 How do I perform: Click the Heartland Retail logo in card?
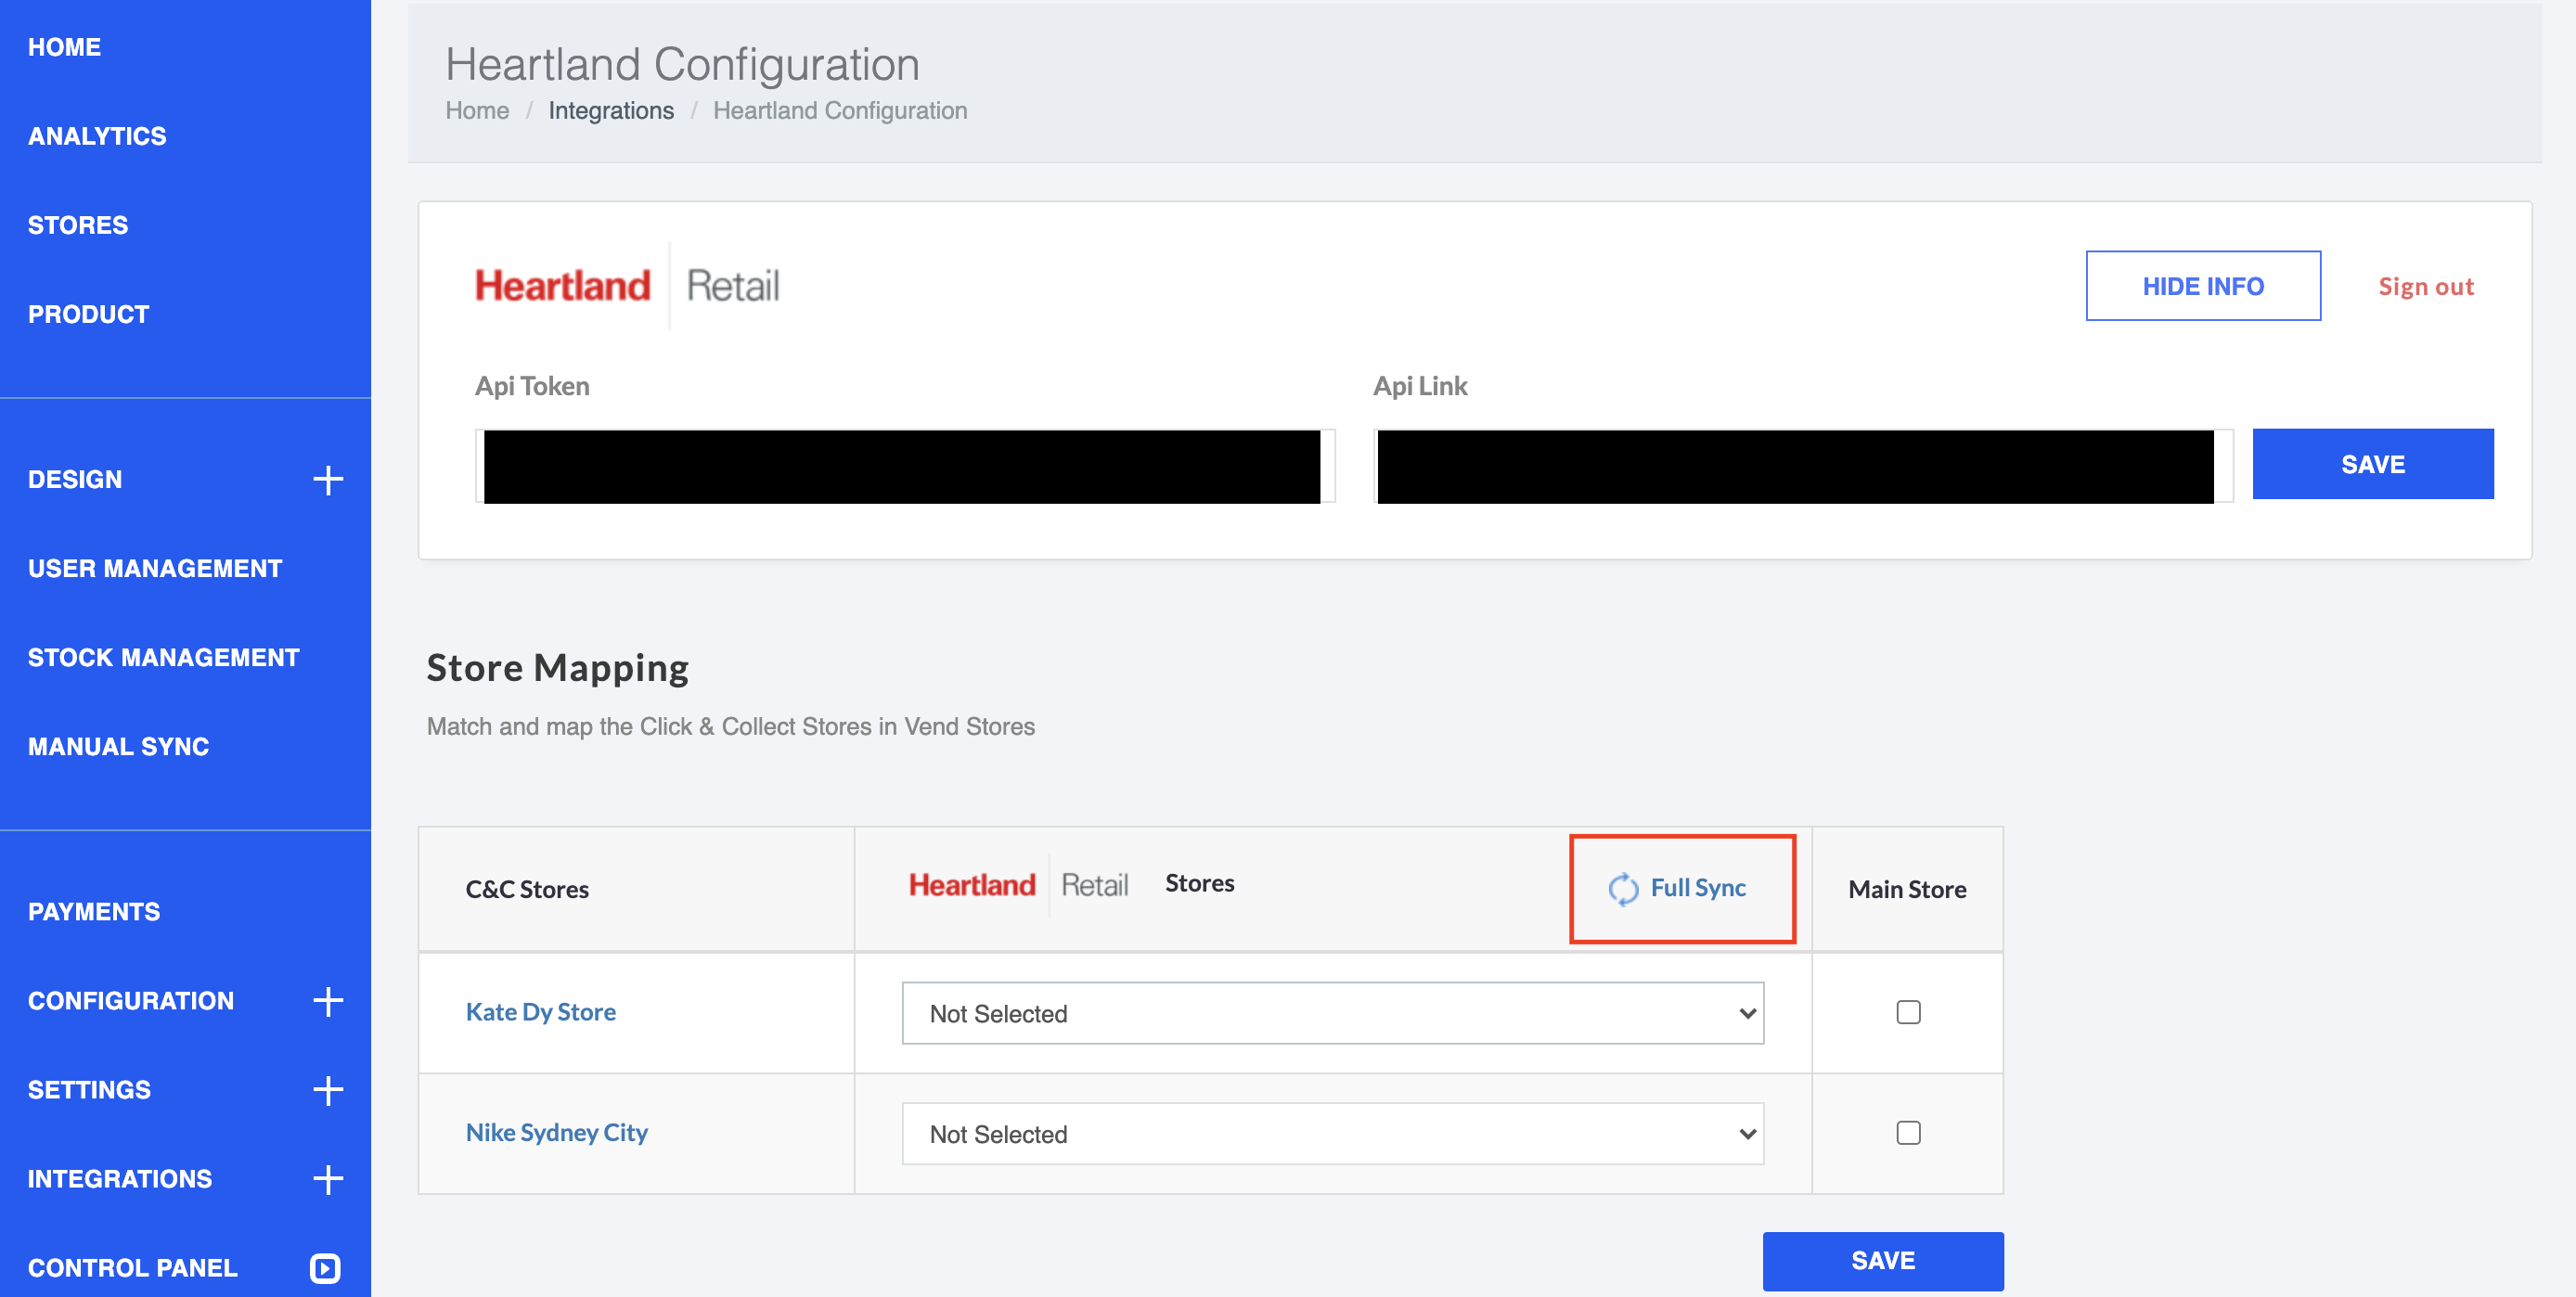click(x=626, y=286)
